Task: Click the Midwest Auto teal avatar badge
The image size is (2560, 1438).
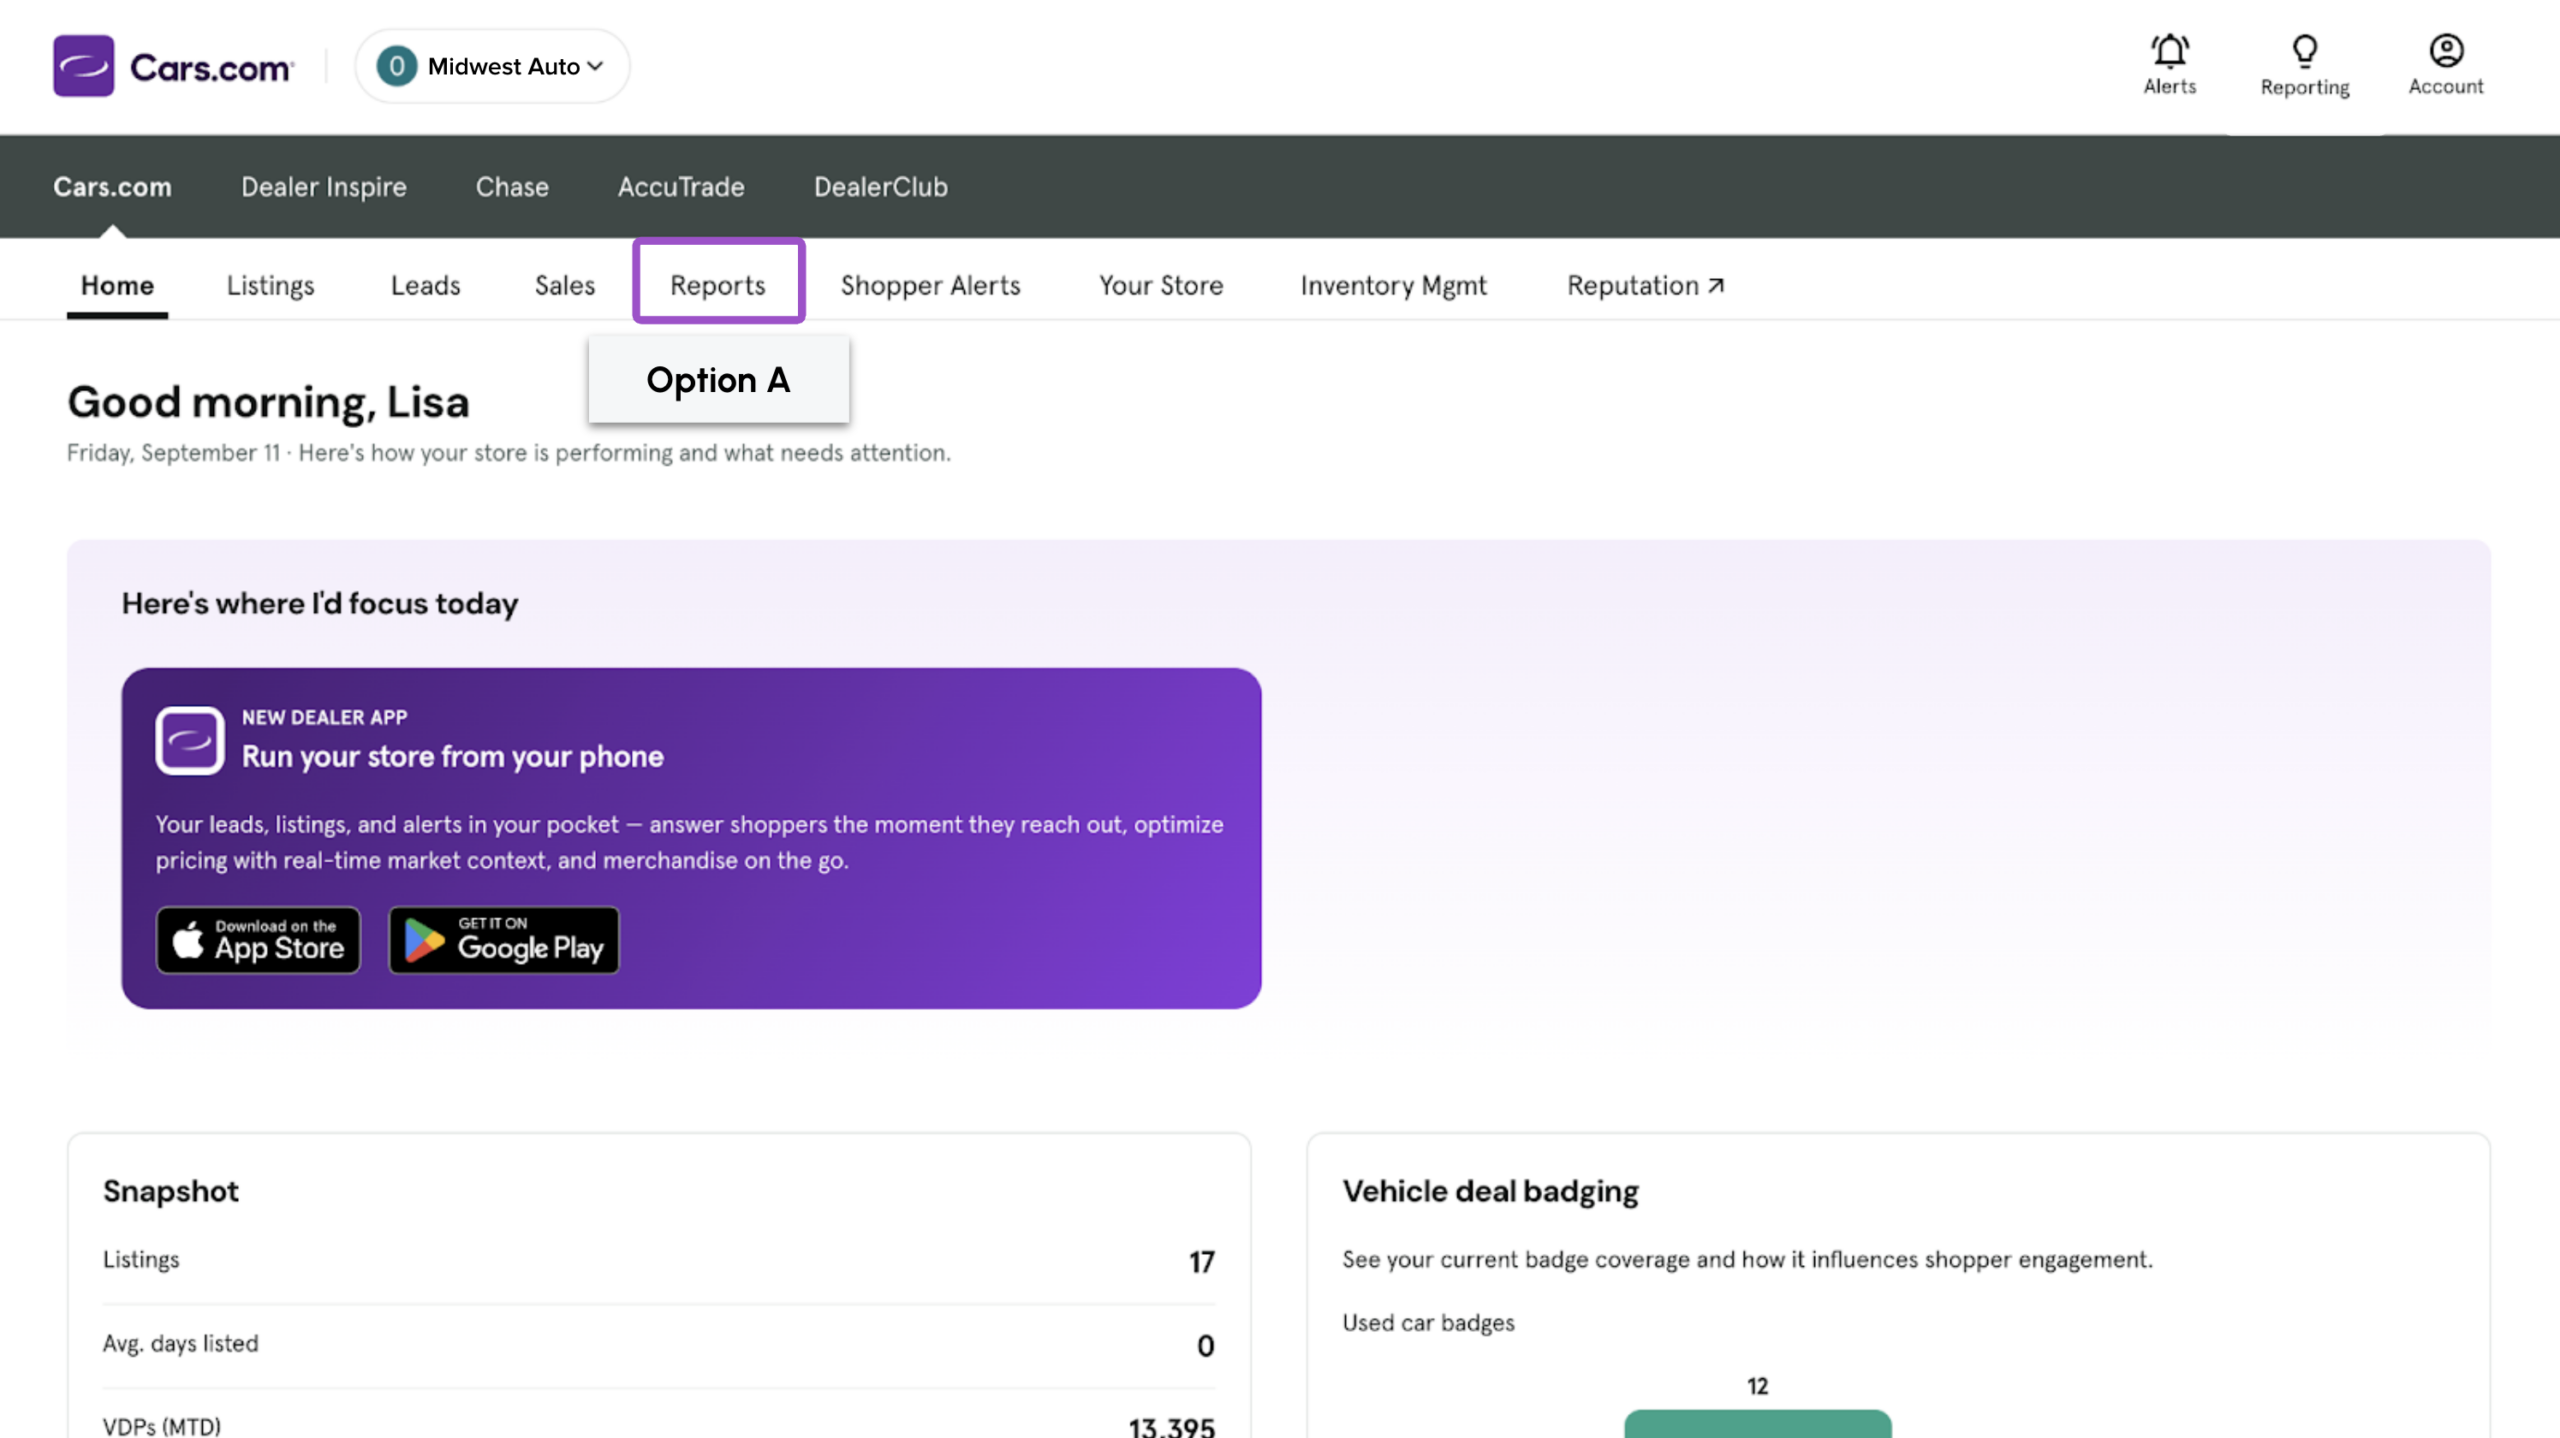Action: pyautogui.click(x=397, y=66)
